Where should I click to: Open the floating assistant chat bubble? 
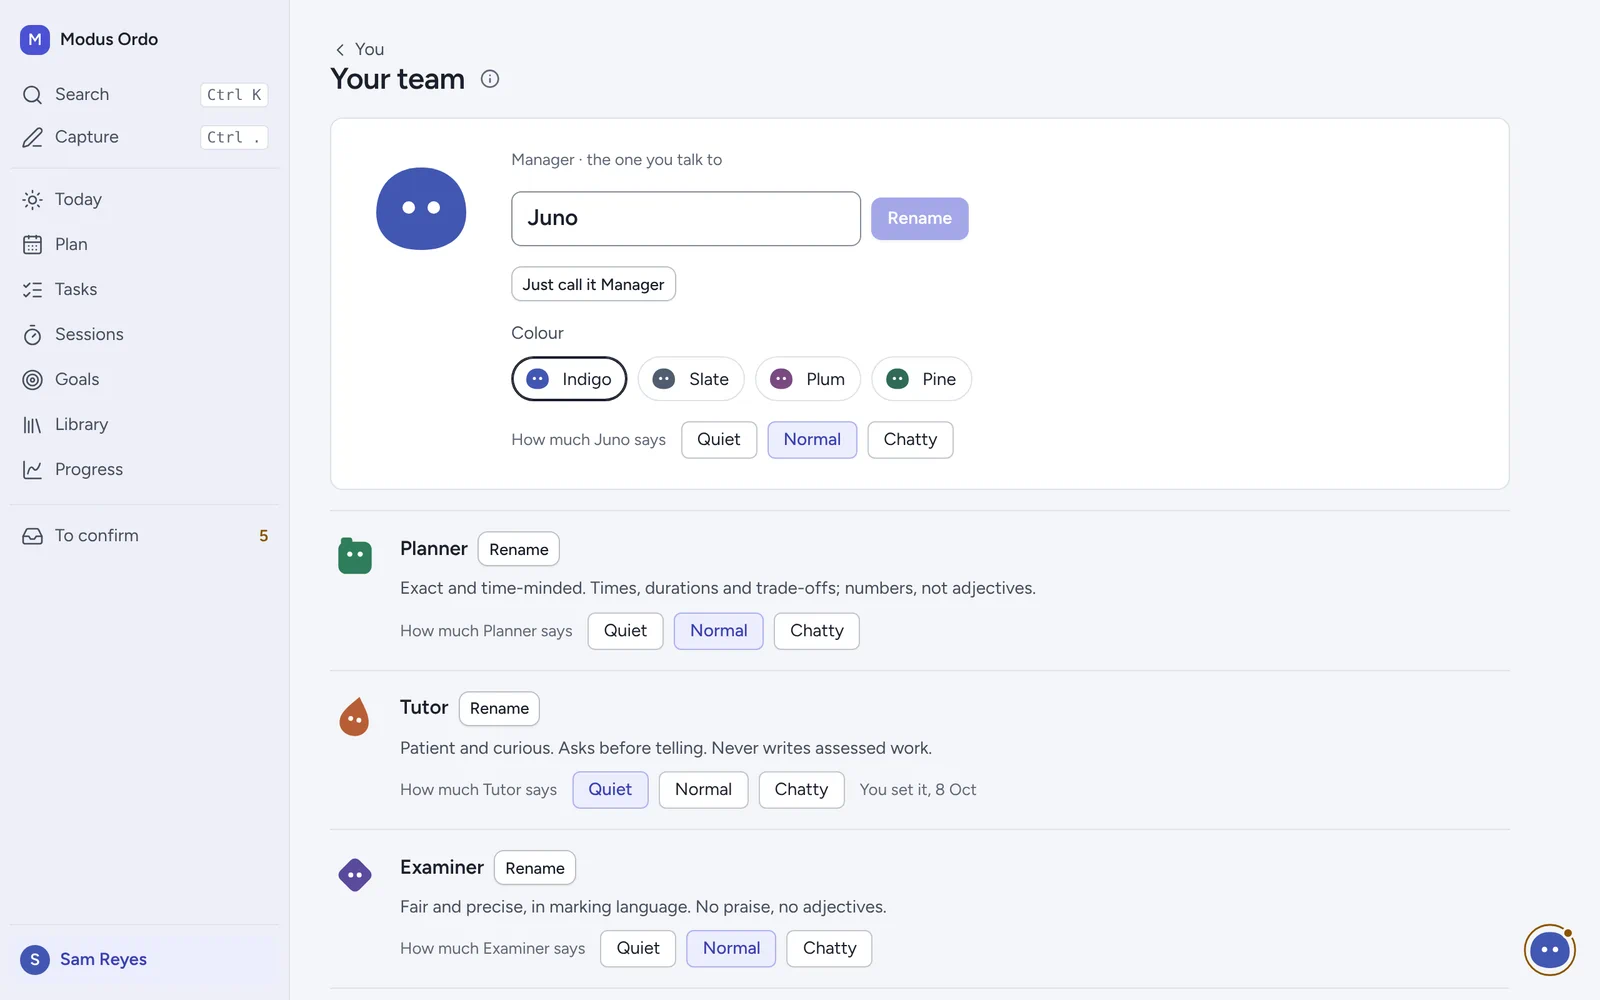pyautogui.click(x=1550, y=950)
